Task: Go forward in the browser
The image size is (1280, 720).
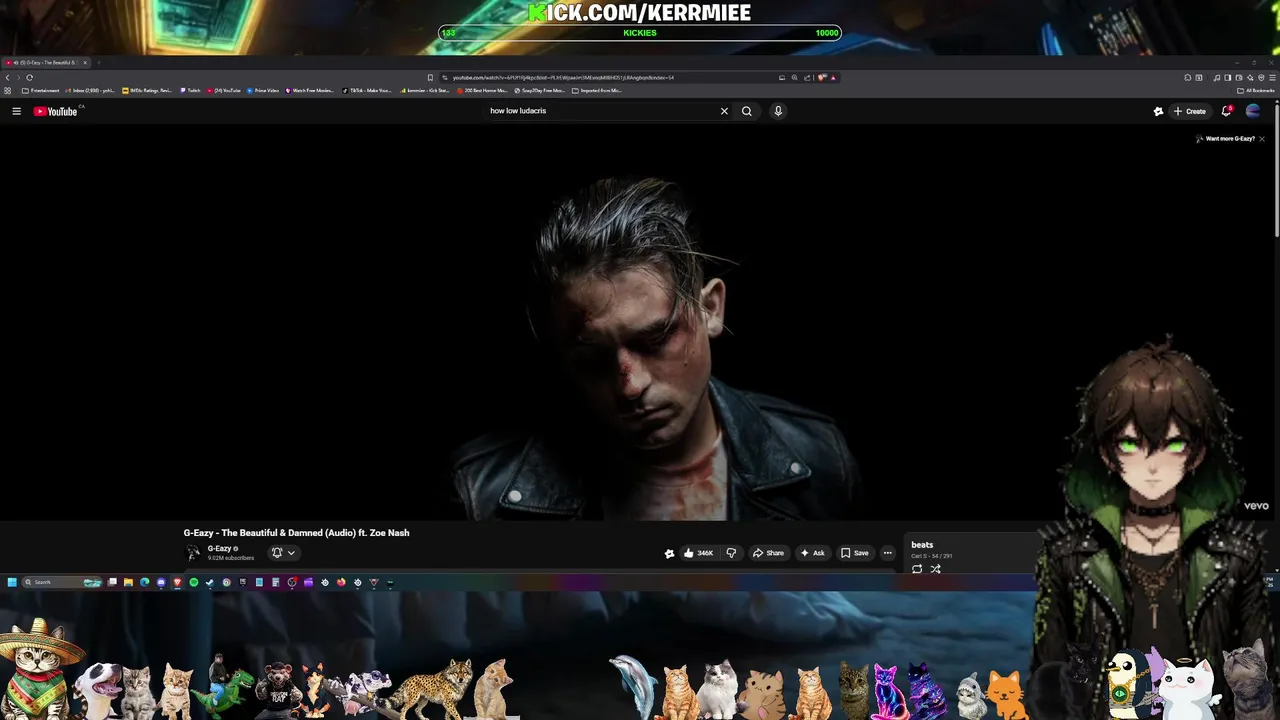Action: 18,77
